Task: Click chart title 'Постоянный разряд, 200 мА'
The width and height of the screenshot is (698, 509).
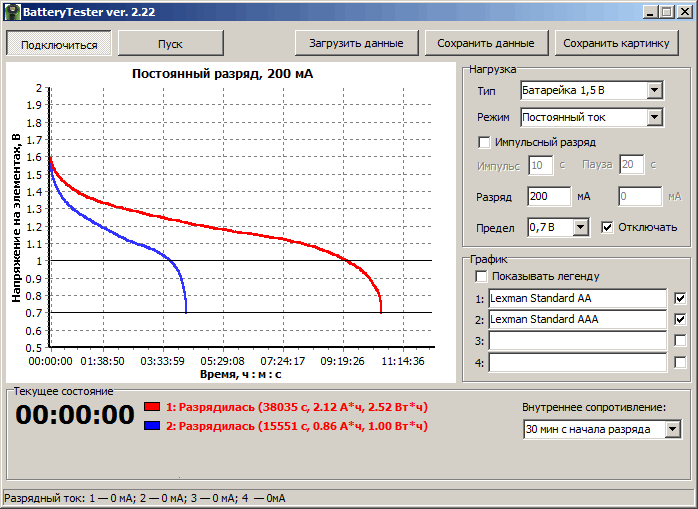Action: pos(223,73)
